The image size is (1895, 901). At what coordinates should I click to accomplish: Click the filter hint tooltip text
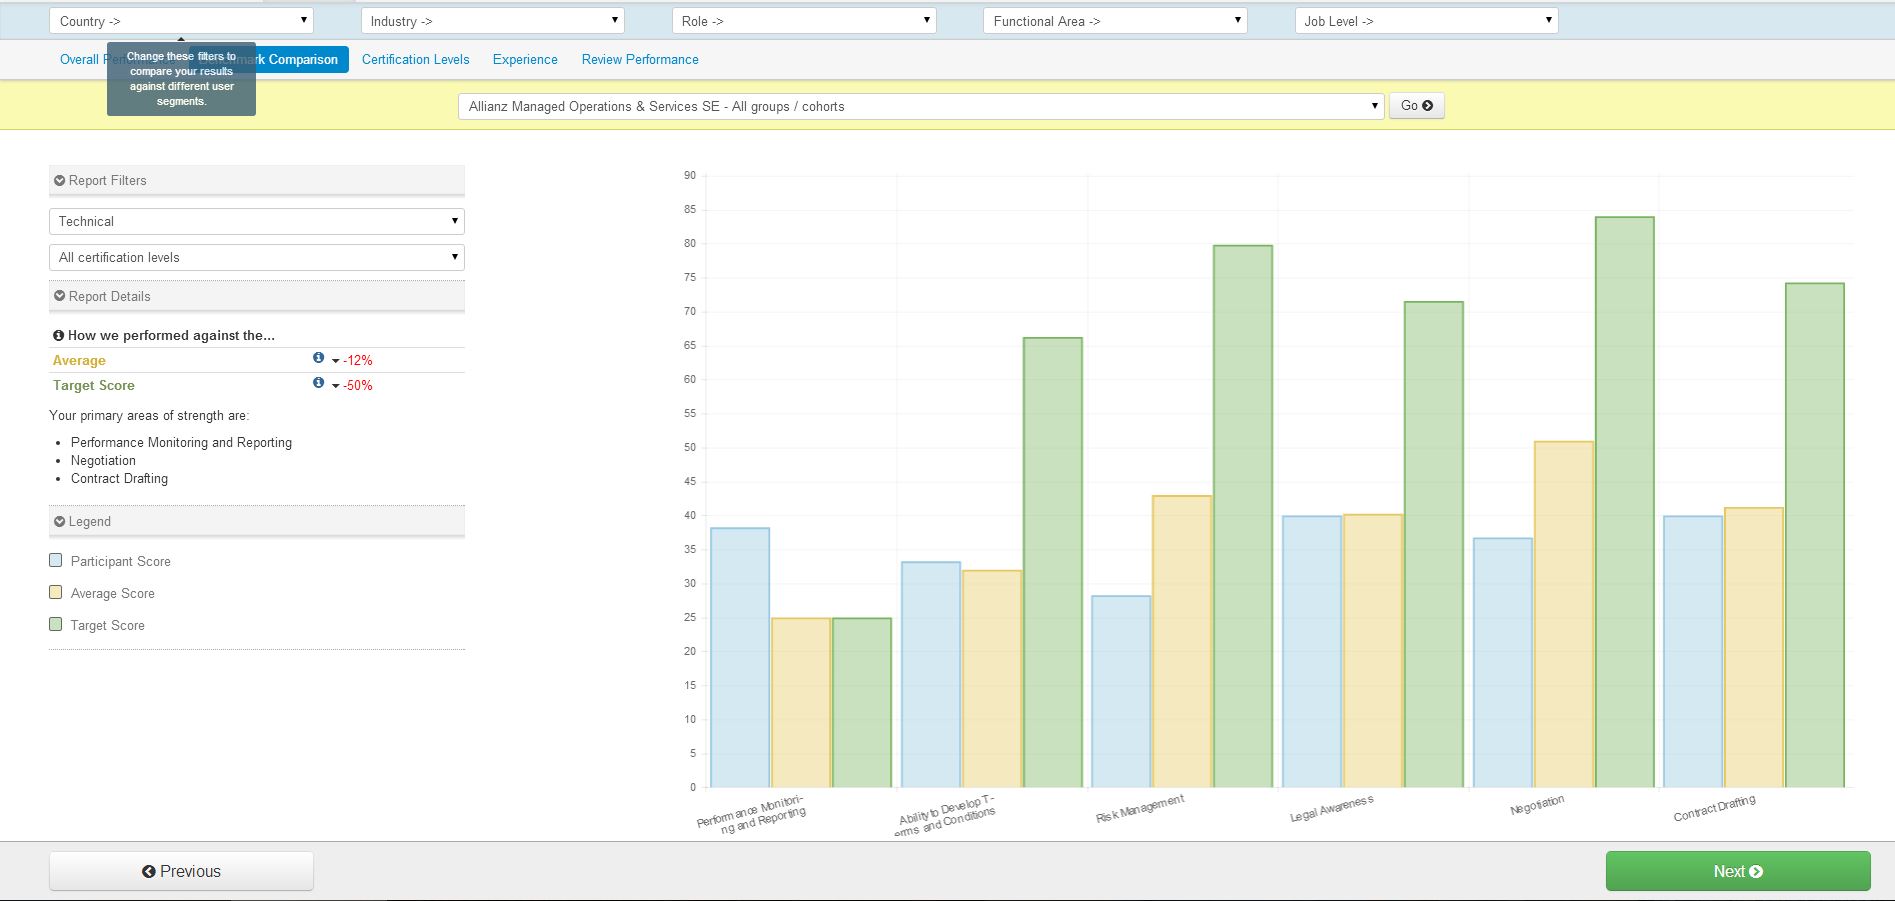[181, 79]
